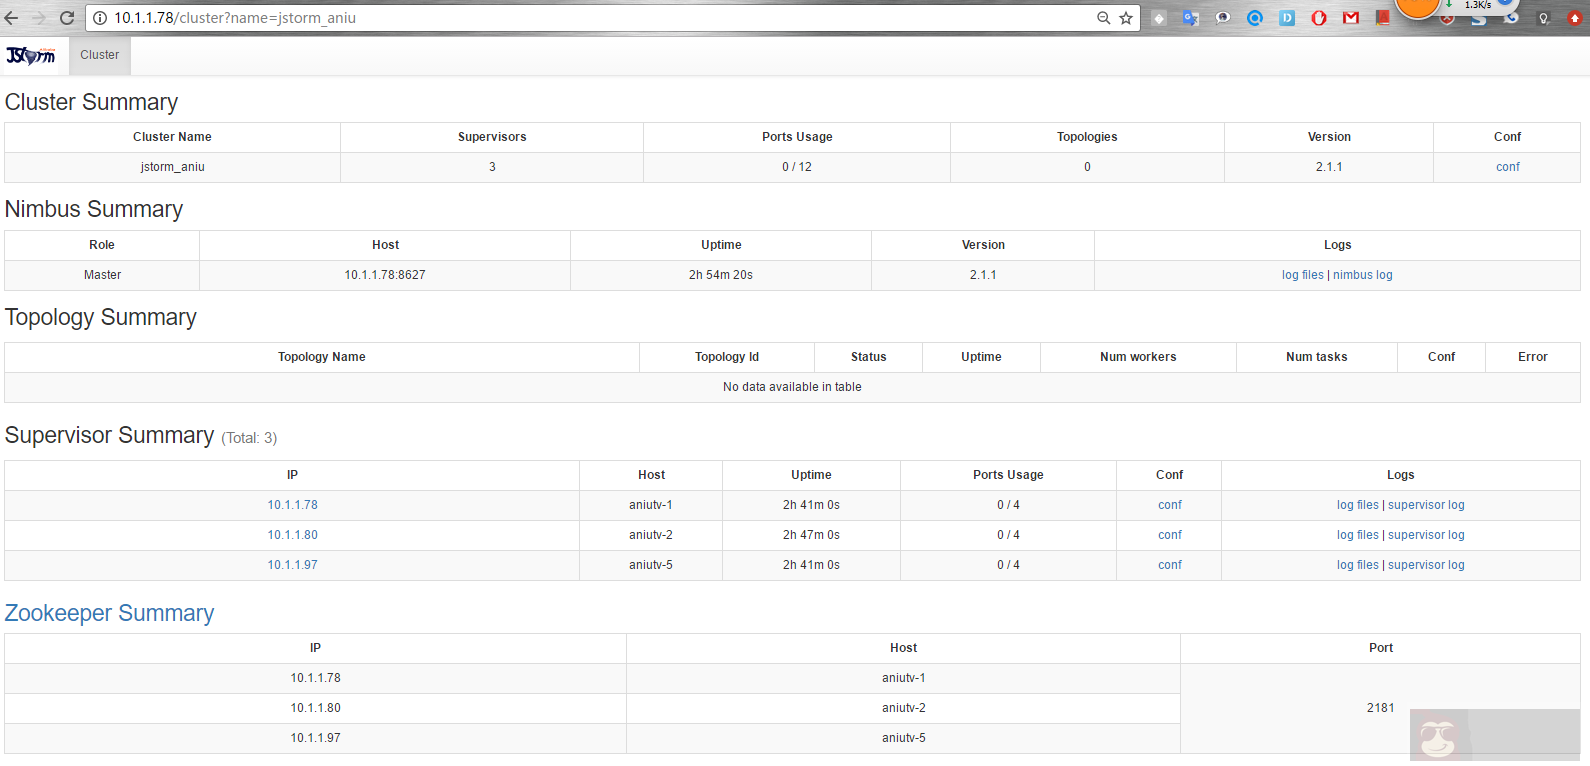Select Nimbus uptime 2h 54m 20s

click(x=721, y=275)
